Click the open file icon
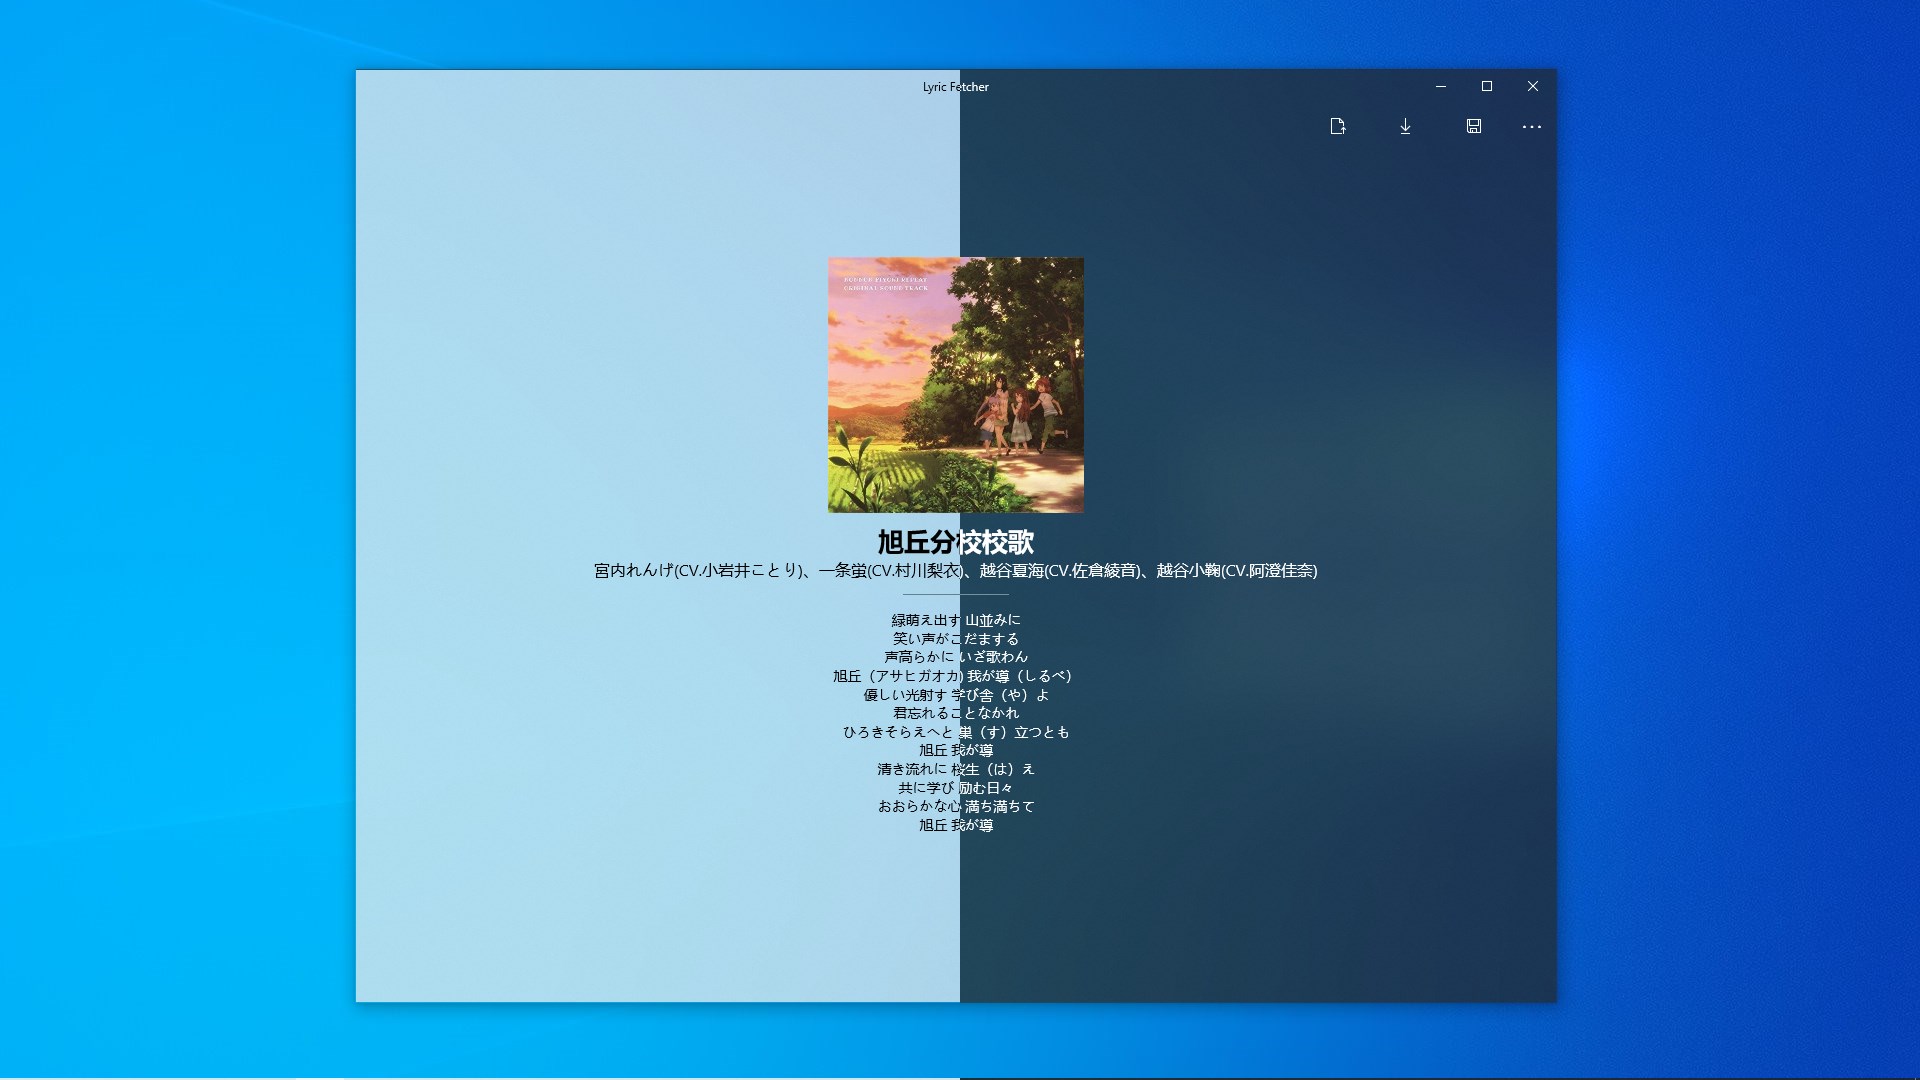The height and width of the screenshot is (1080, 1920). click(1338, 126)
